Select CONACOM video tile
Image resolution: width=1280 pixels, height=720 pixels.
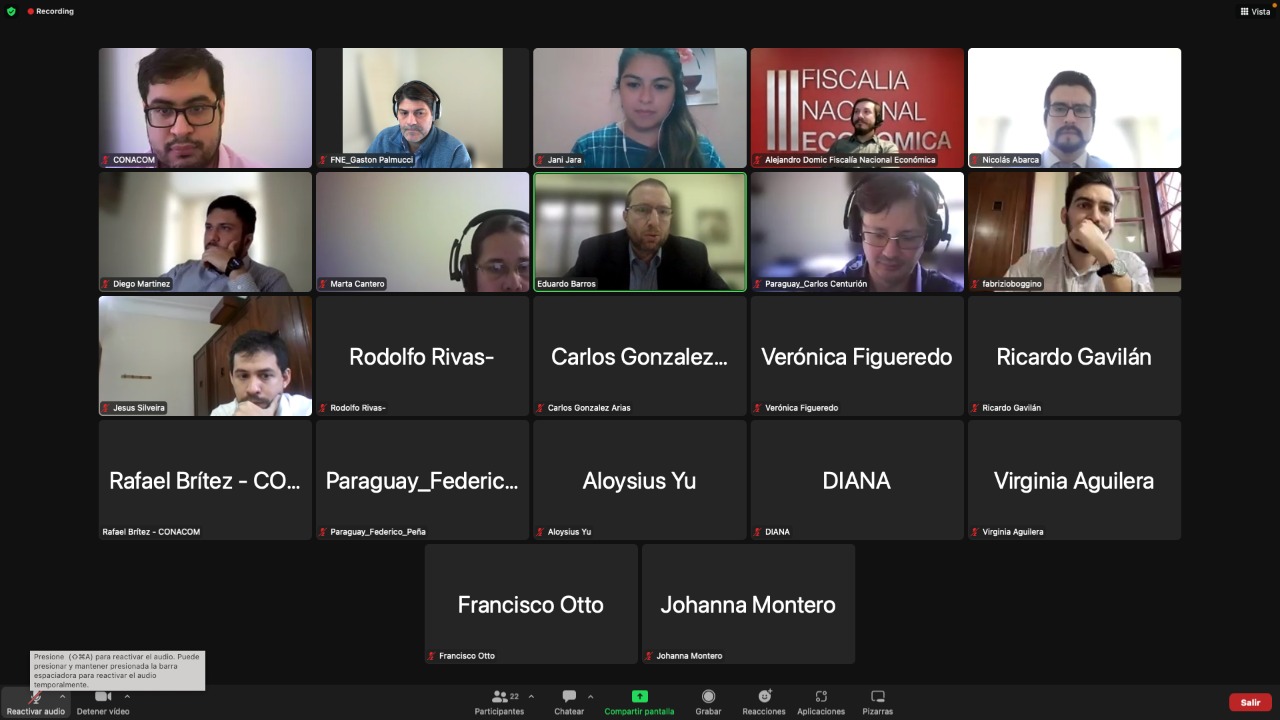205,108
